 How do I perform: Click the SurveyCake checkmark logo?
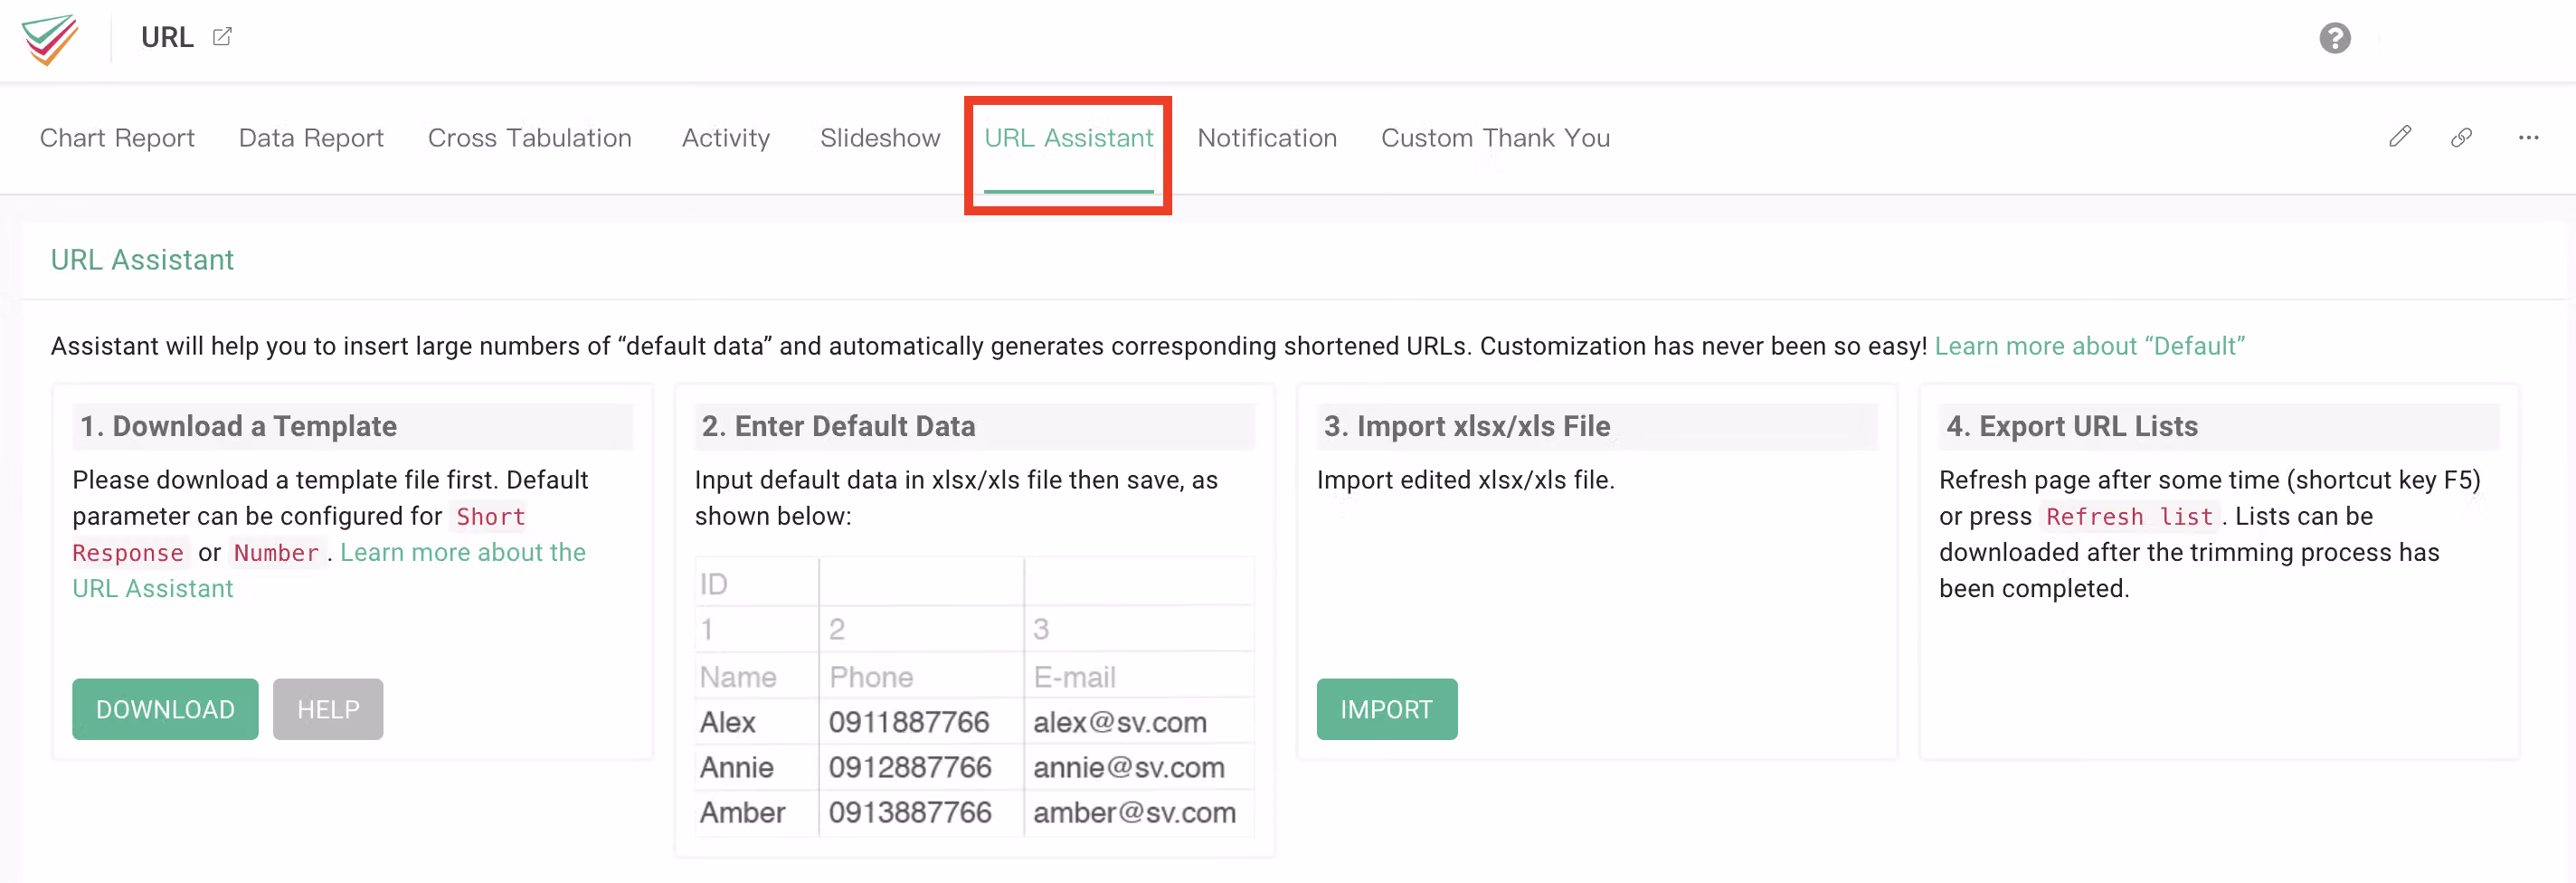coord(50,40)
